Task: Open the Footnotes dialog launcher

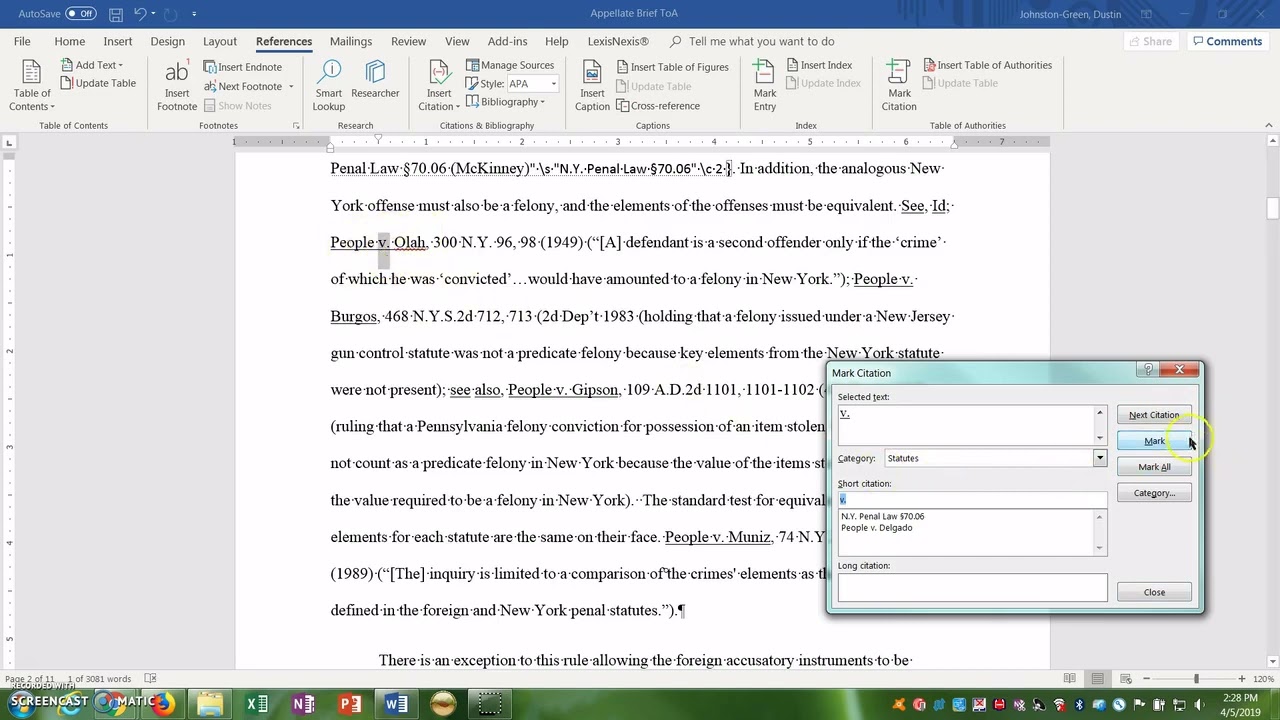Action: 296,126
